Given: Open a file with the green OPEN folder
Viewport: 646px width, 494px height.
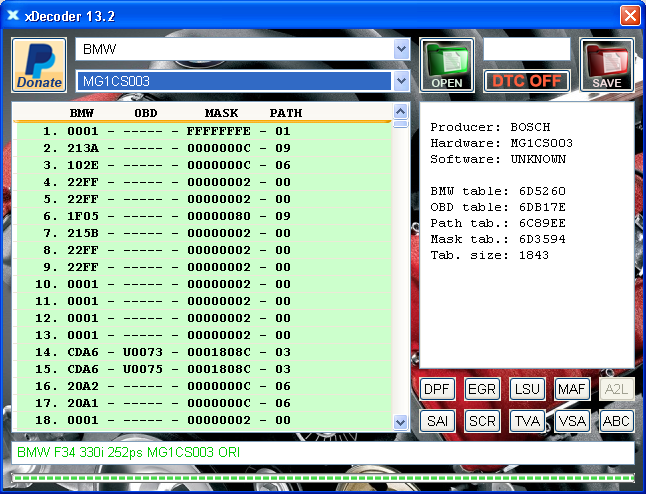Looking at the screenshot, I should tap(447, 65).
